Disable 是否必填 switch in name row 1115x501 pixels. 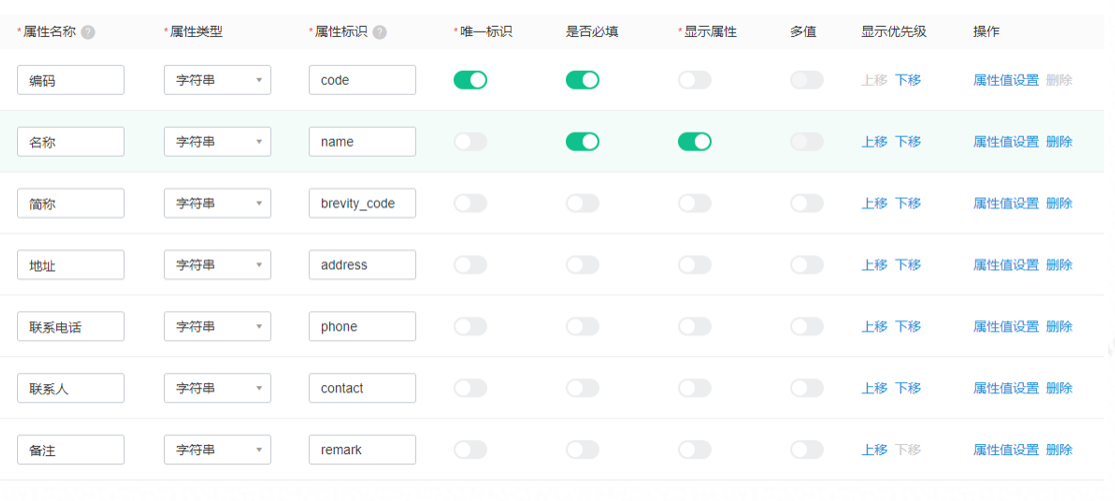pyautogui.click(x=582, y=141)
